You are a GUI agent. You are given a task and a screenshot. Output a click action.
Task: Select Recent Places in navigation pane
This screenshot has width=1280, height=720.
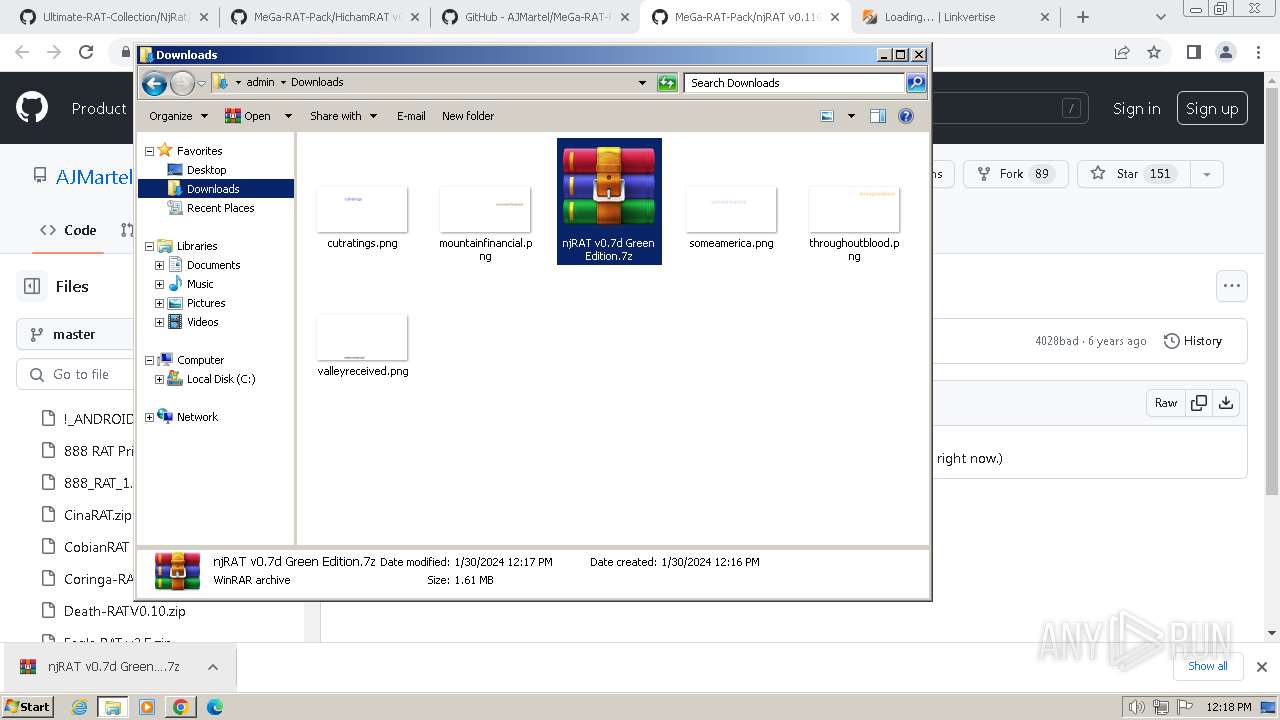[220, 208]
